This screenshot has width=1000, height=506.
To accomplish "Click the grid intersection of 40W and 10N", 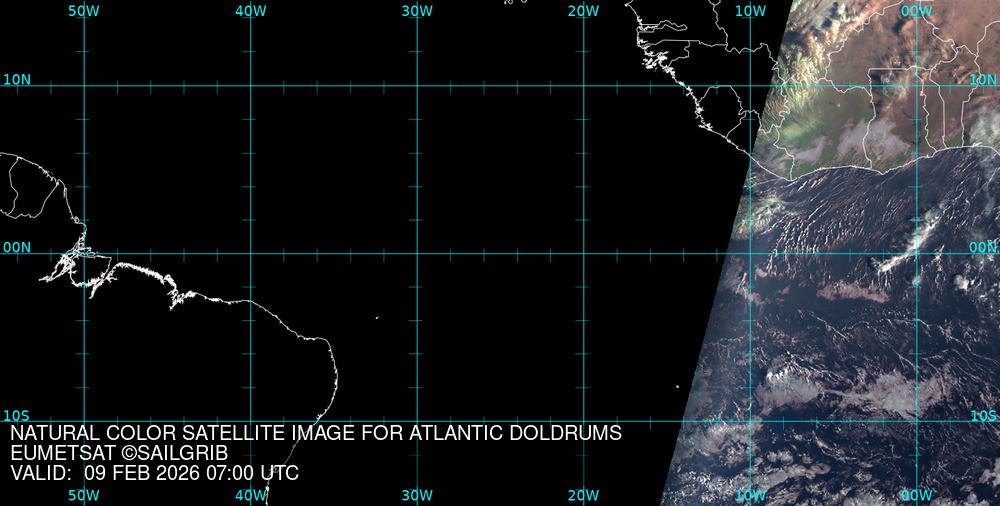I will pos(250,85).
